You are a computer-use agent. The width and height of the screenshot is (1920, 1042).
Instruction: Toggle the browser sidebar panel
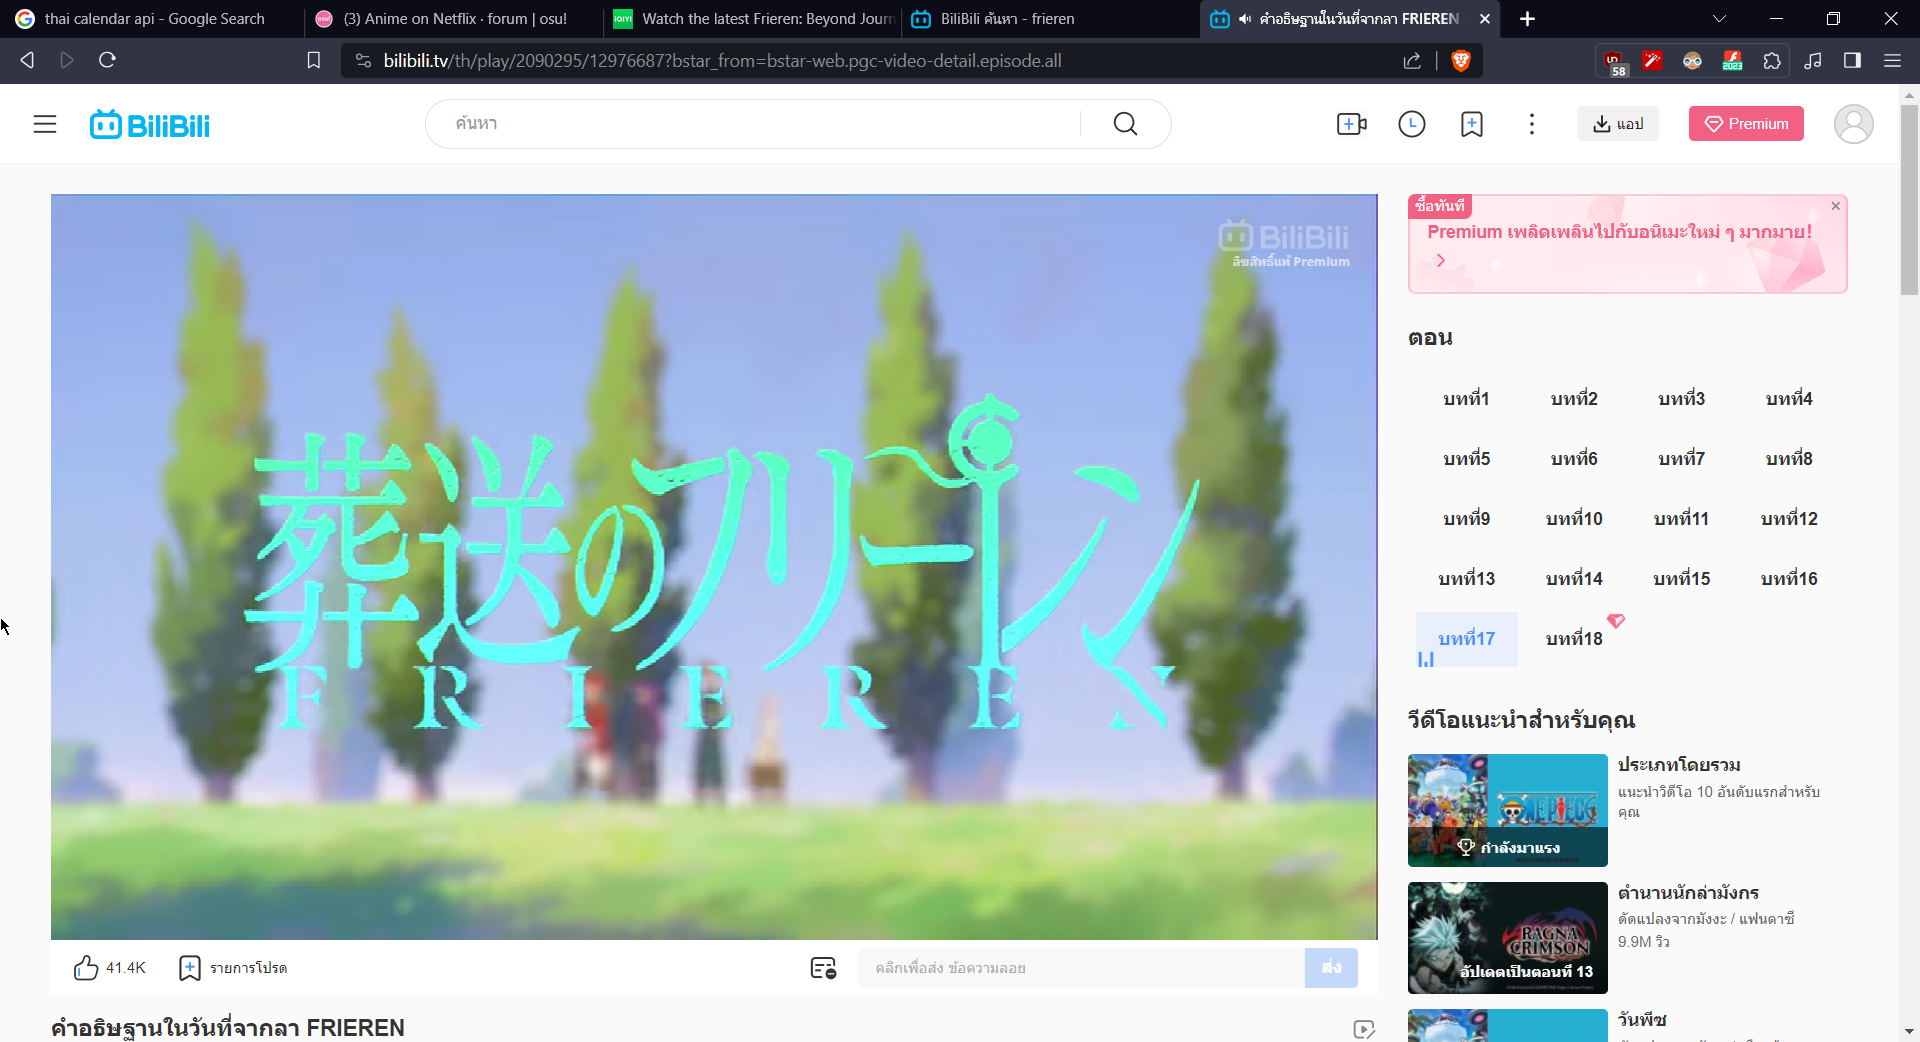(x=1852, y=61)
